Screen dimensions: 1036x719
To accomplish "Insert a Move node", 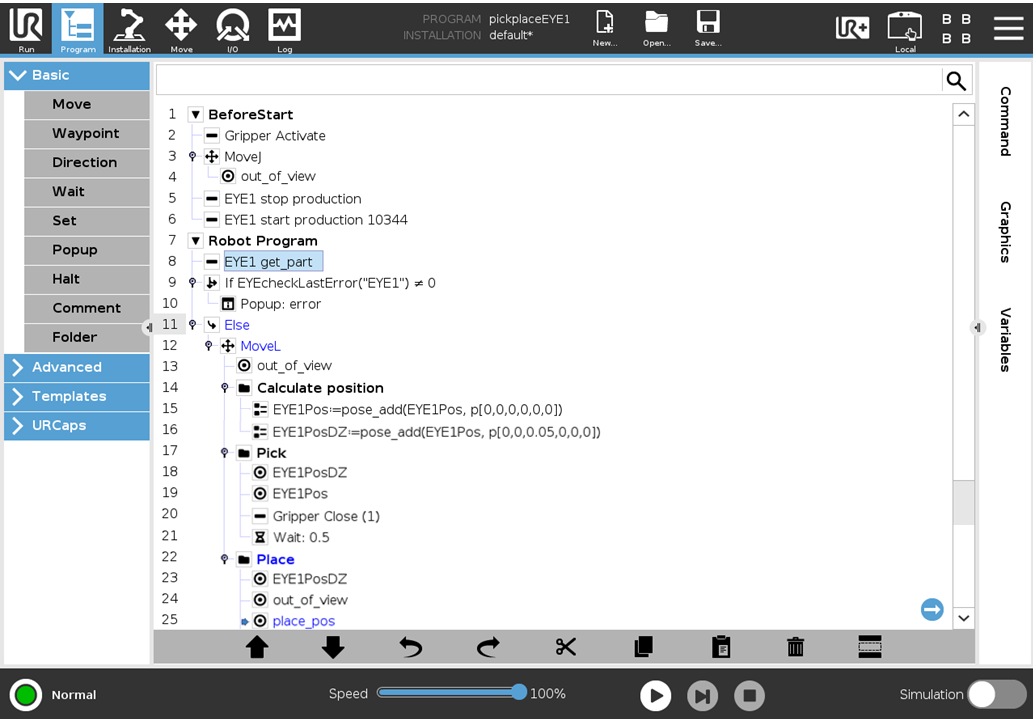I will pyautogui.click(x=87, y=104).
